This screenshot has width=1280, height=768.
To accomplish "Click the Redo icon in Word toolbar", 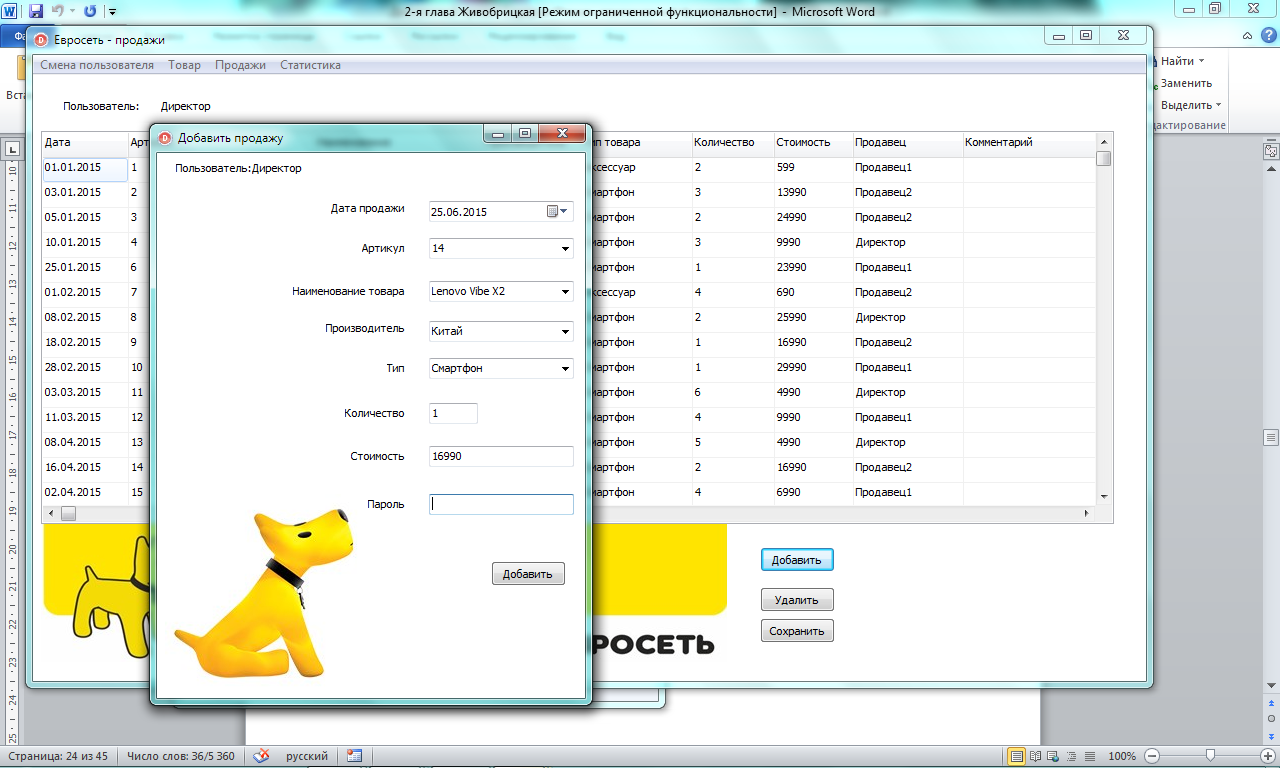I will pyautogui.click(x=90, y=11).
